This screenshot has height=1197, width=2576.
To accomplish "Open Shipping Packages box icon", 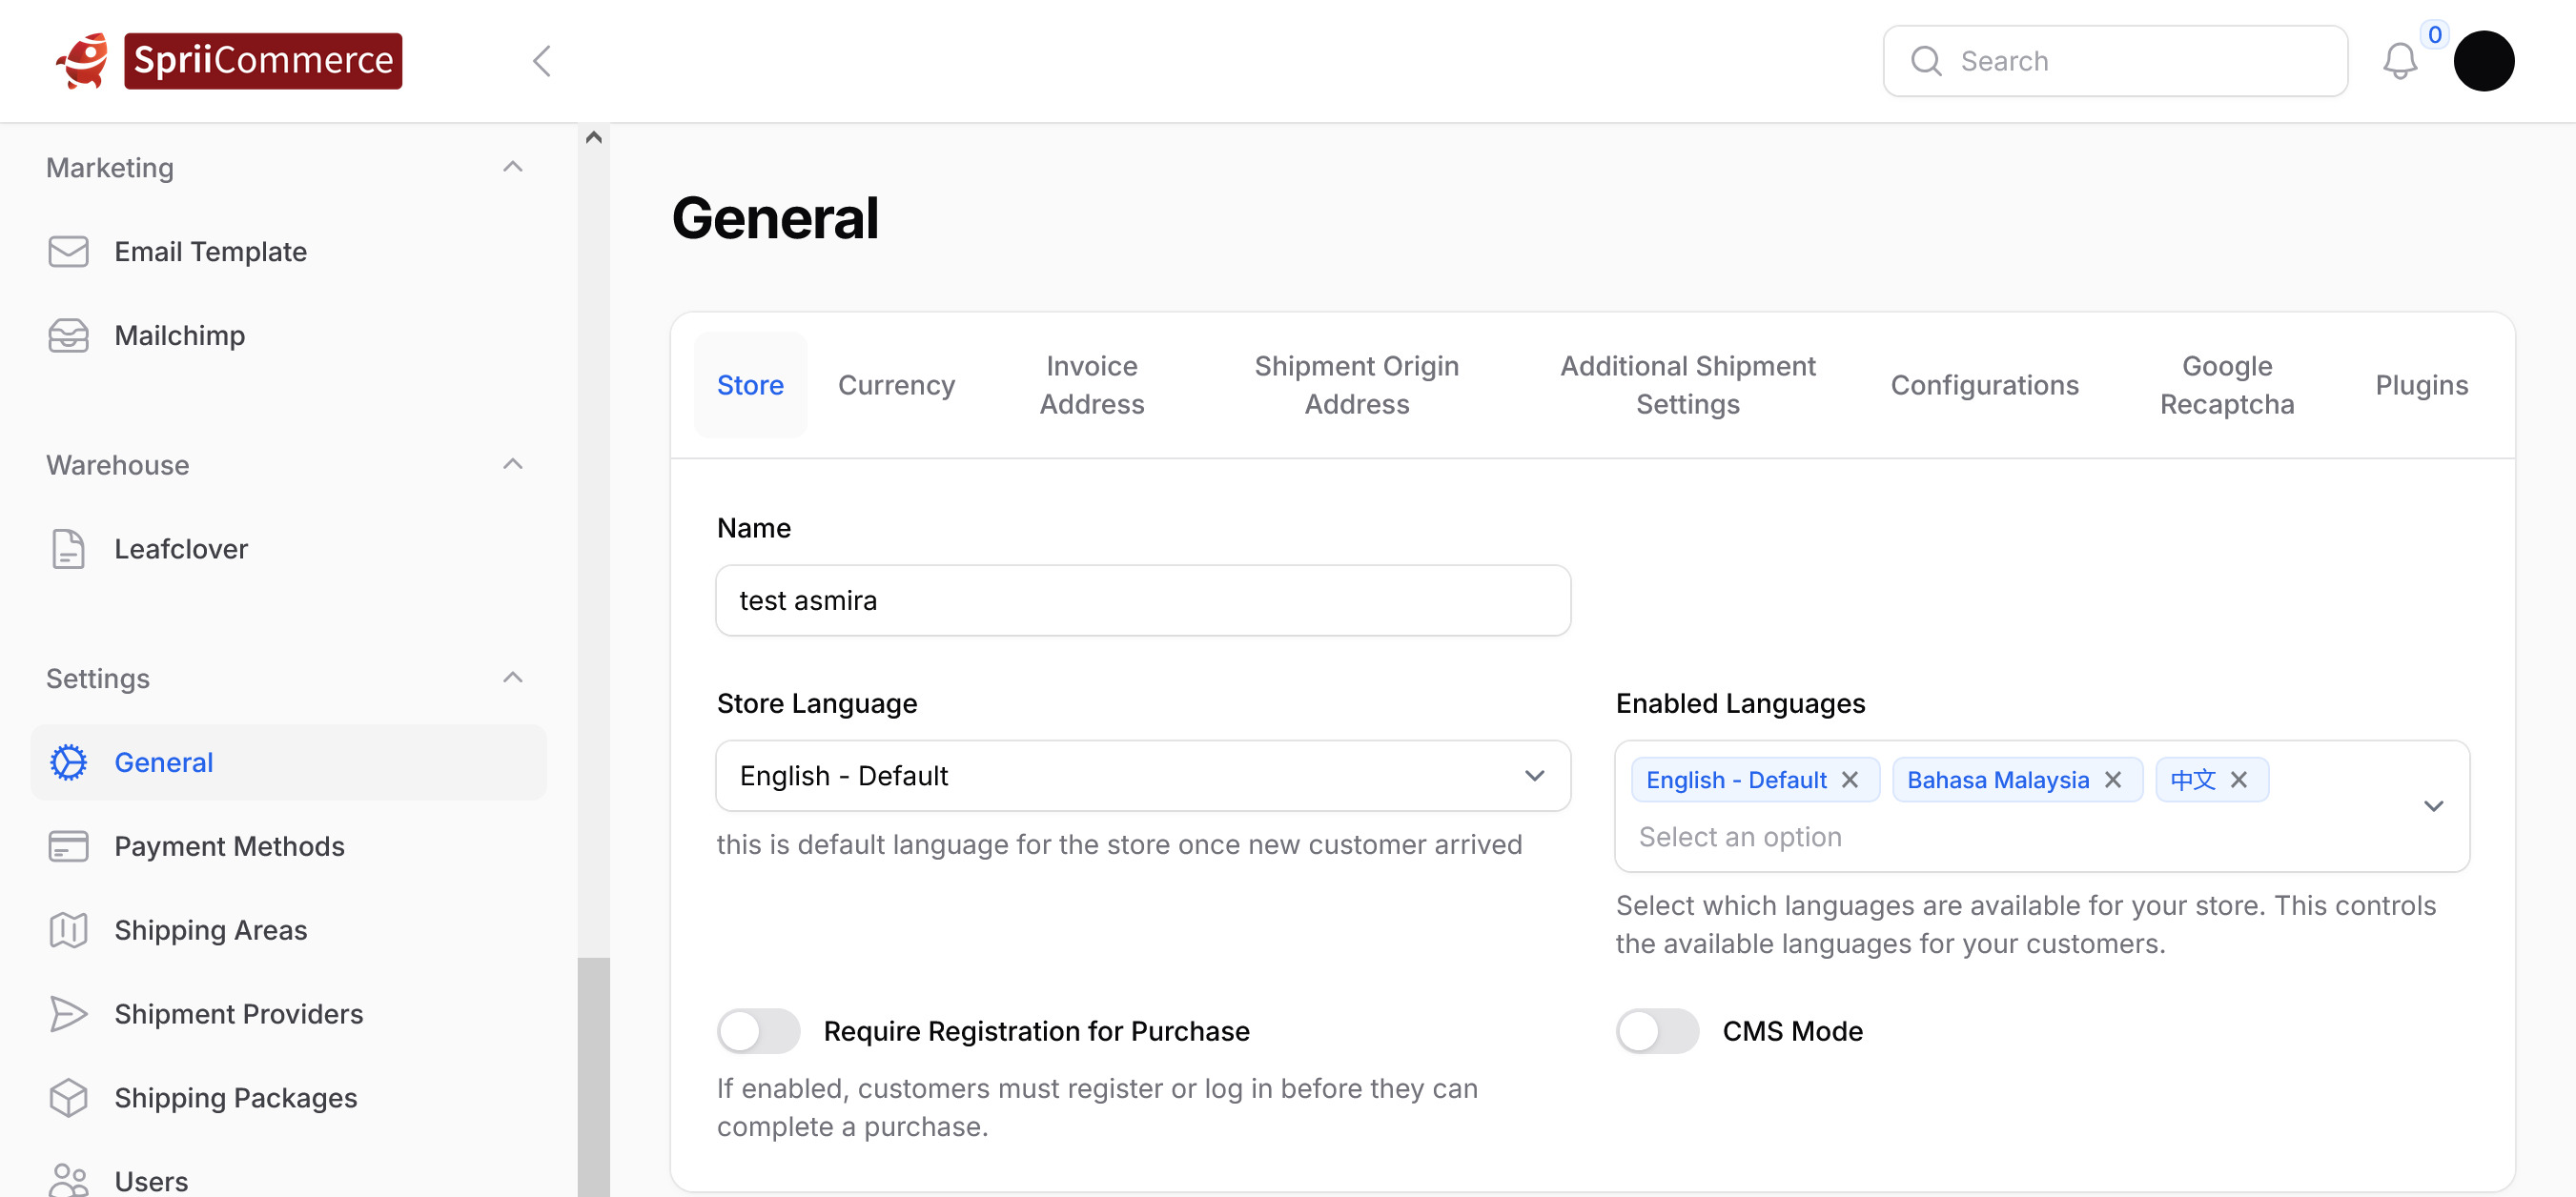I will [68, 1098].
